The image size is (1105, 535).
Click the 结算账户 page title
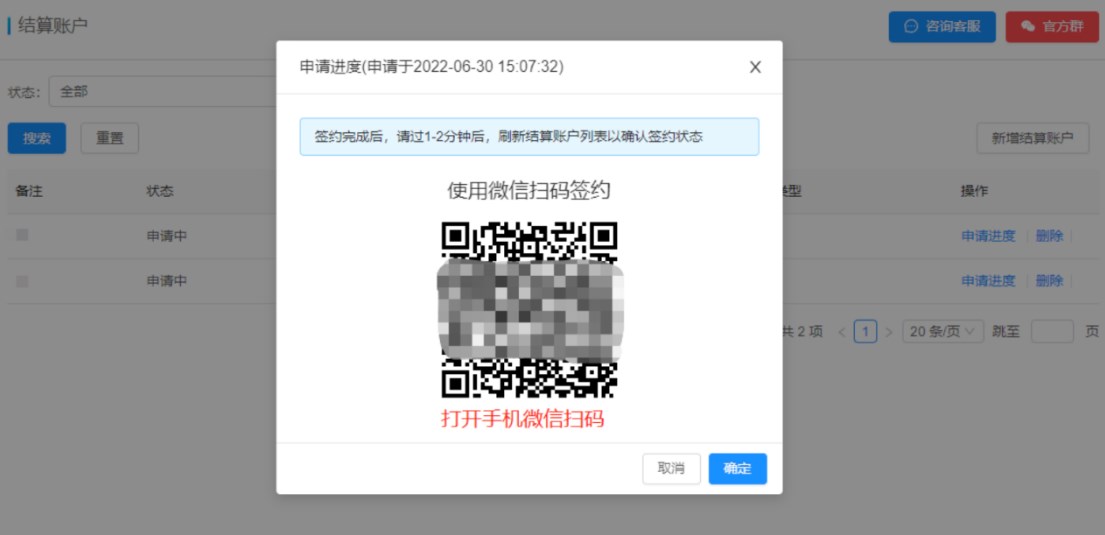point(53,26)
